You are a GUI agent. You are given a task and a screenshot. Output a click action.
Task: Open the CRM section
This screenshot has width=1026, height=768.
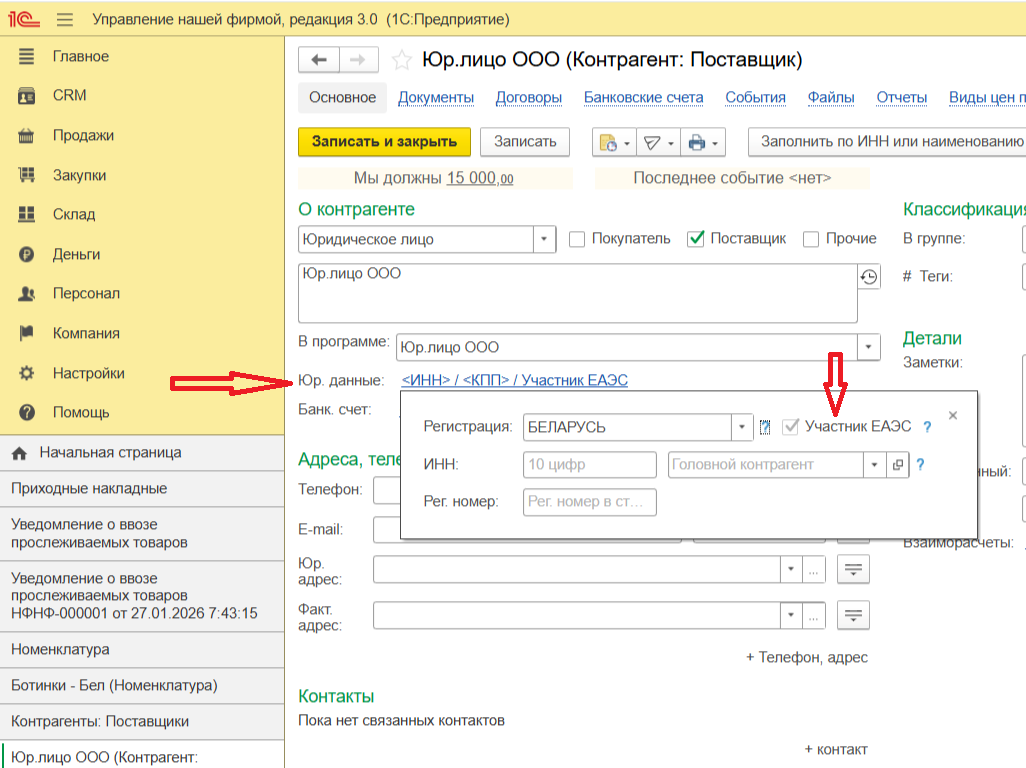click(x=69, y=96)
